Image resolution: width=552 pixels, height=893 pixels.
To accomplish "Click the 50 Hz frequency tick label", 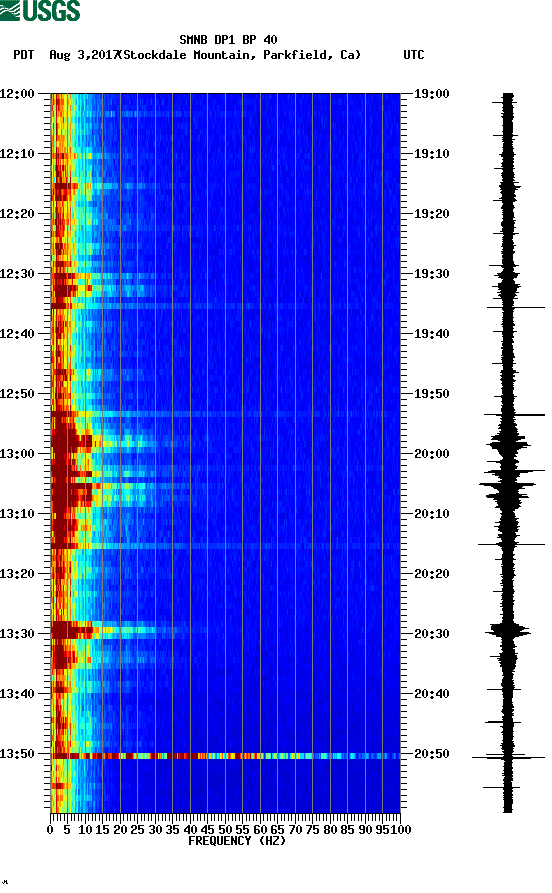I will click(225, 830).
